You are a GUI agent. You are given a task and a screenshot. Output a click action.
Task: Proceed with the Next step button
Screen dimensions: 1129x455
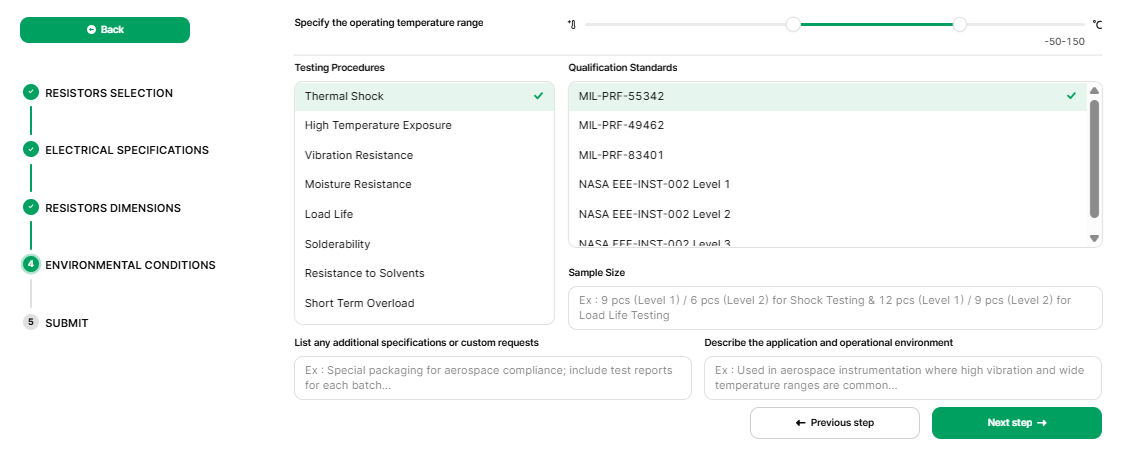click(1016, 423)
